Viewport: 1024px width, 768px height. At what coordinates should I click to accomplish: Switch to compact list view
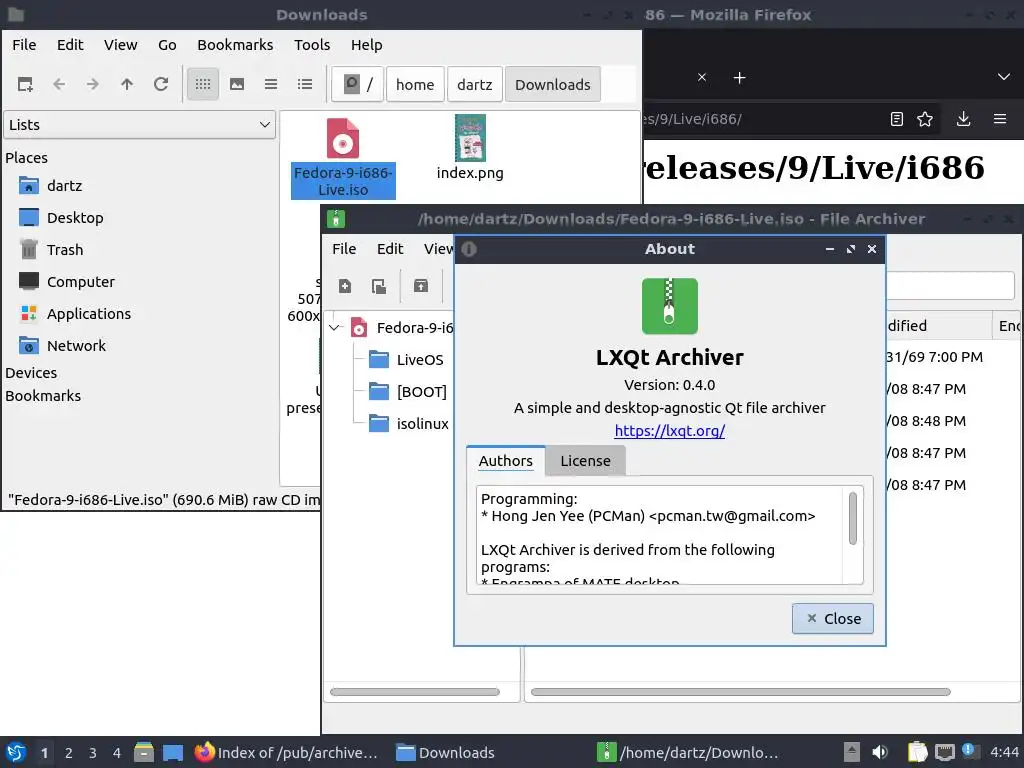pos(271,84)
